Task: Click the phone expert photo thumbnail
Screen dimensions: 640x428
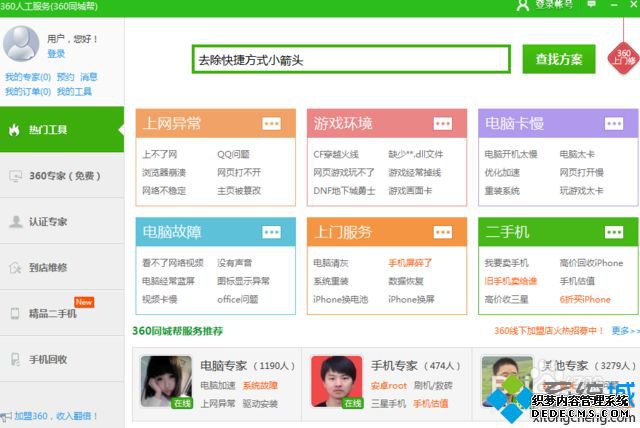Action: tap(337, 381)
